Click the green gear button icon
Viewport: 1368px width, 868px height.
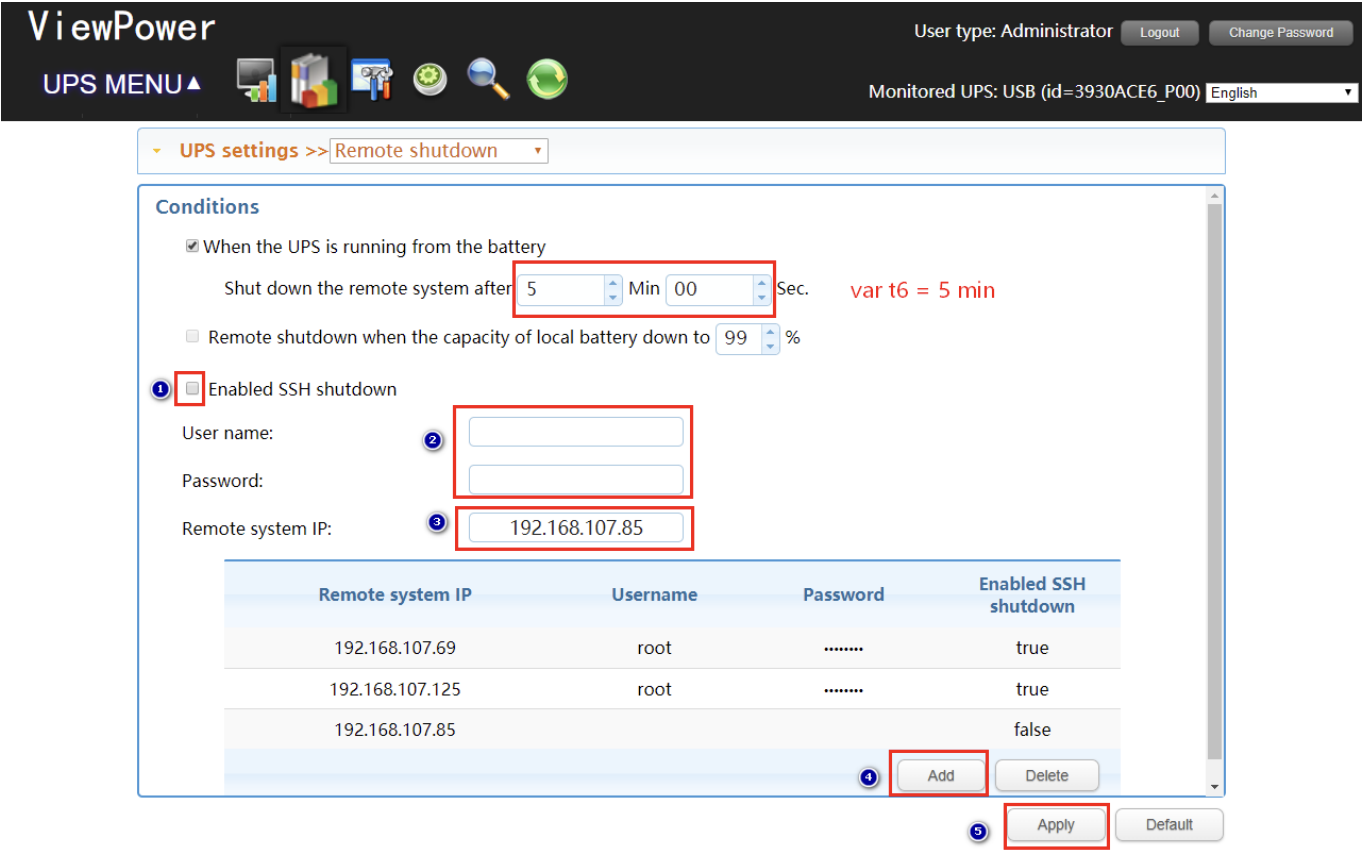[430, 80]
